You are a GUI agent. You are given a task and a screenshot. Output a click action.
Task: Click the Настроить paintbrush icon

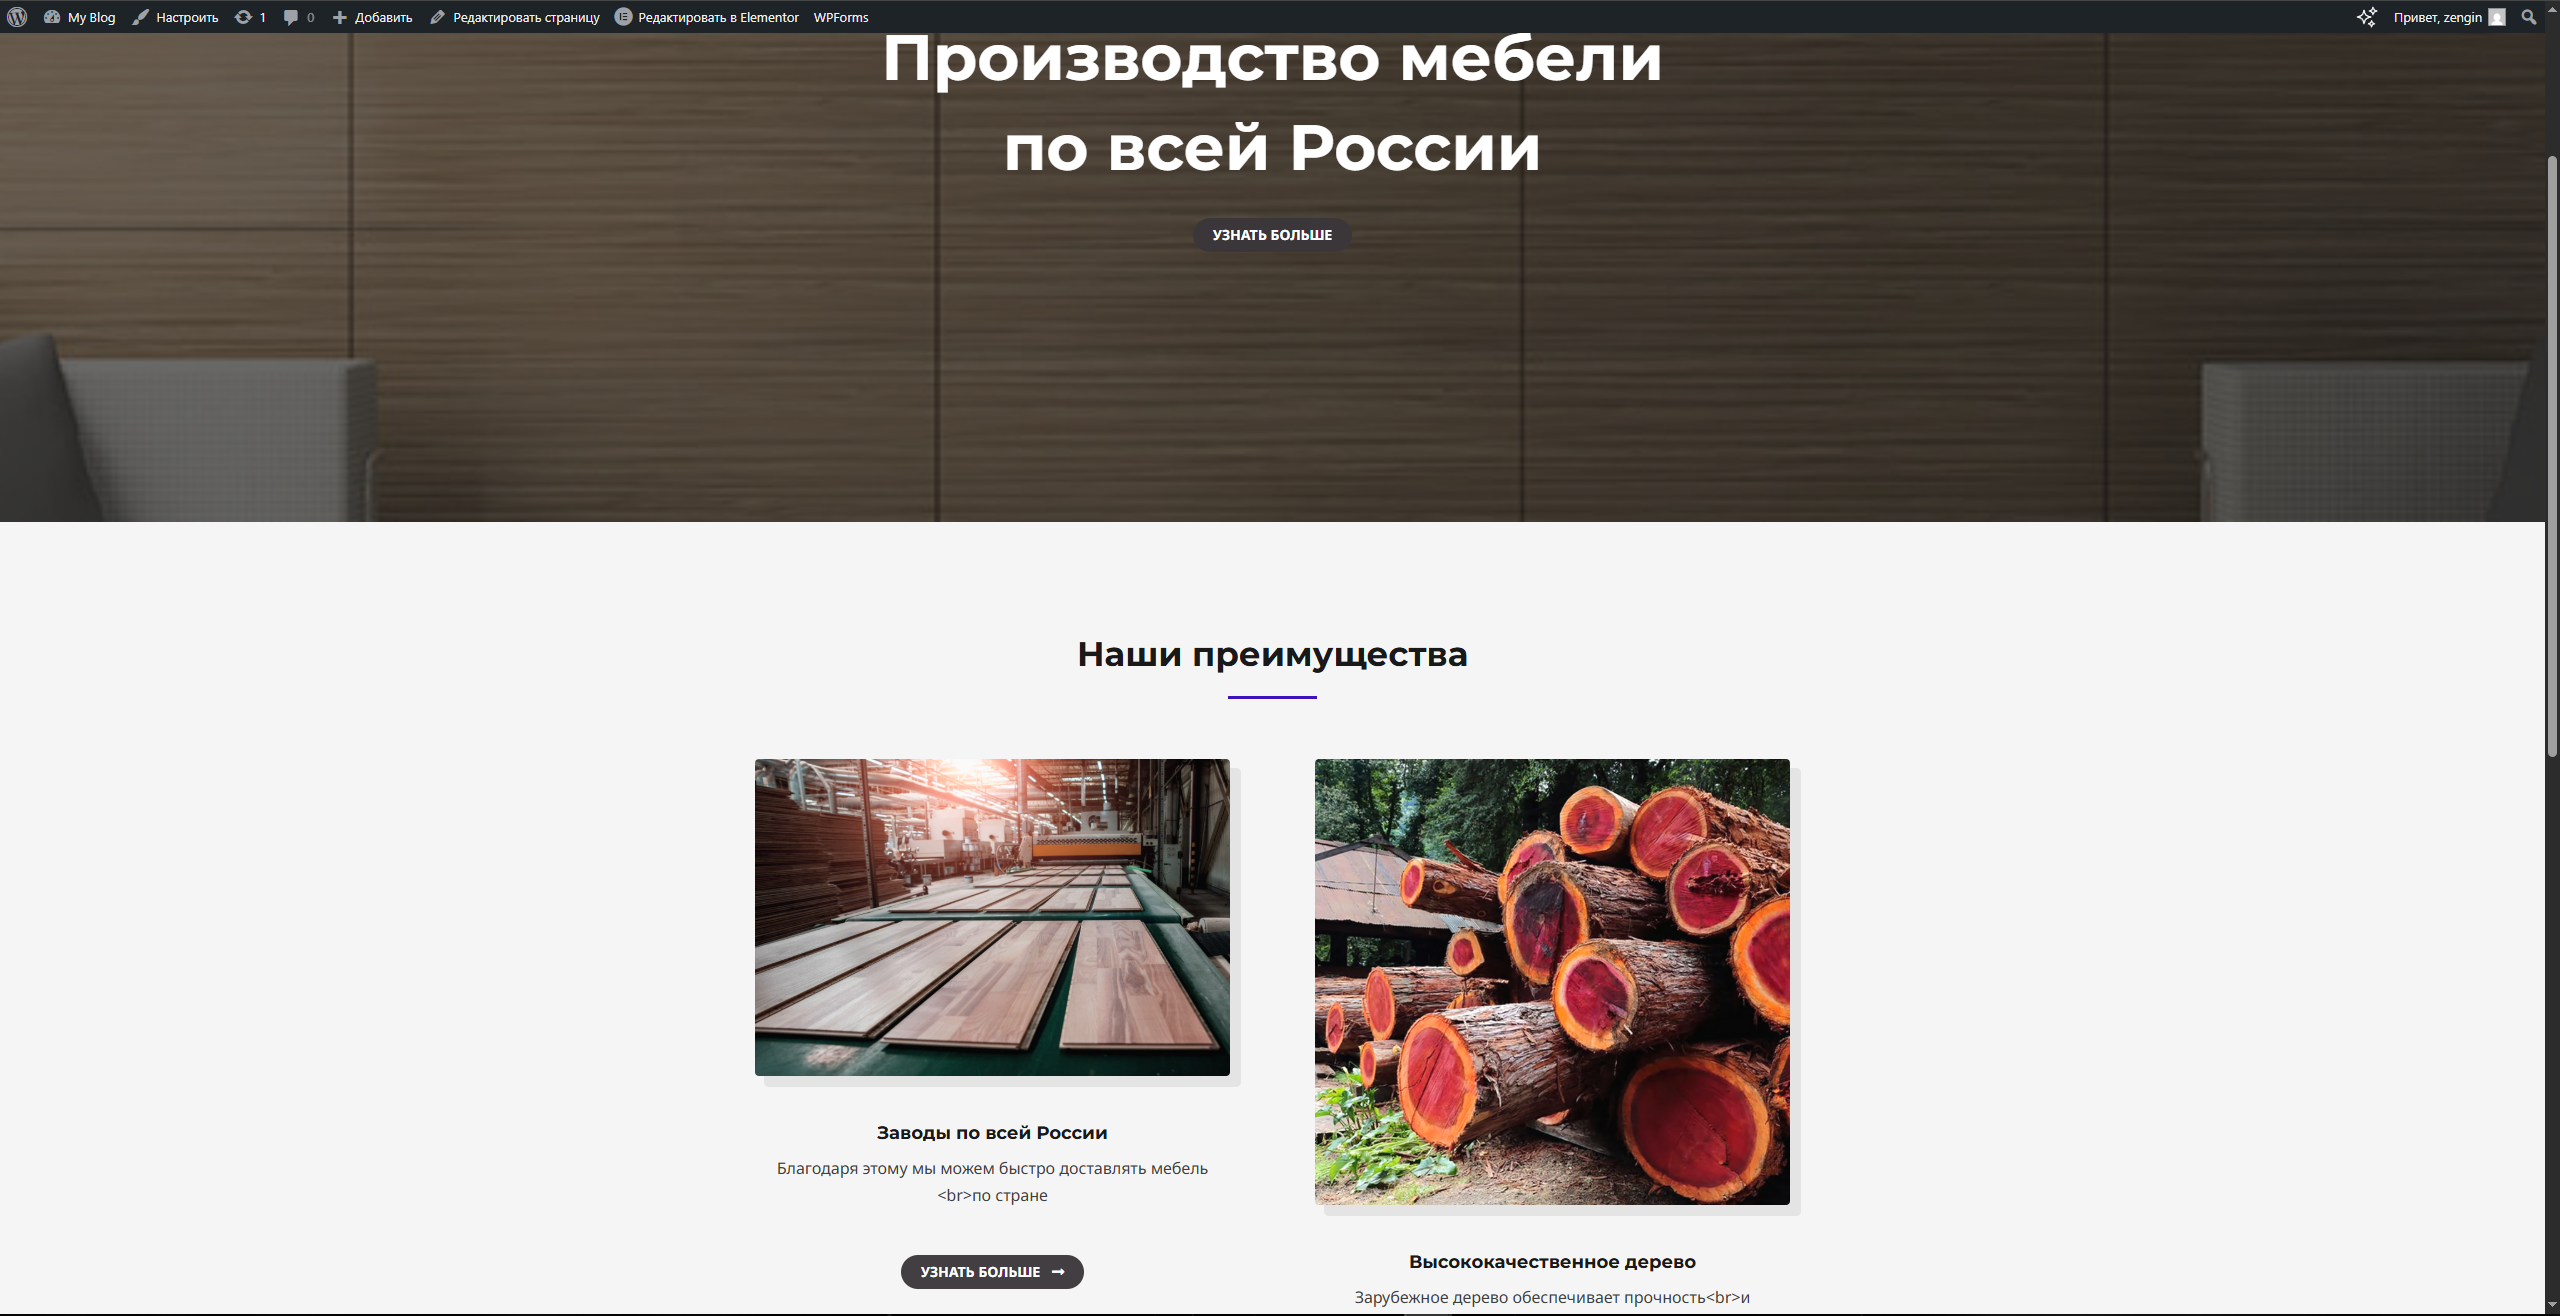(141, 17)
